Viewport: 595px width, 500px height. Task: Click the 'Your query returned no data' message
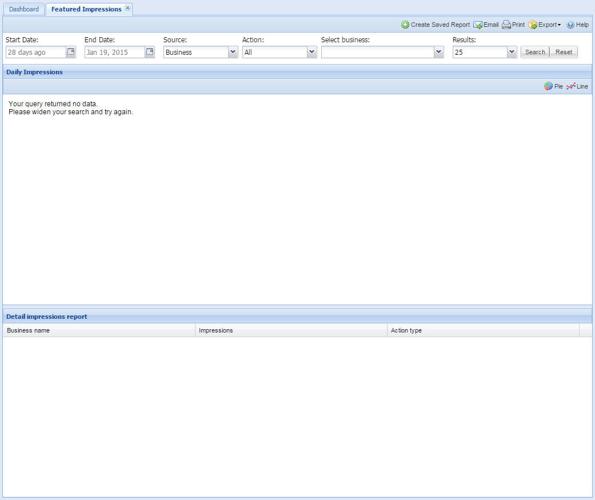click(x=53, y=104)
